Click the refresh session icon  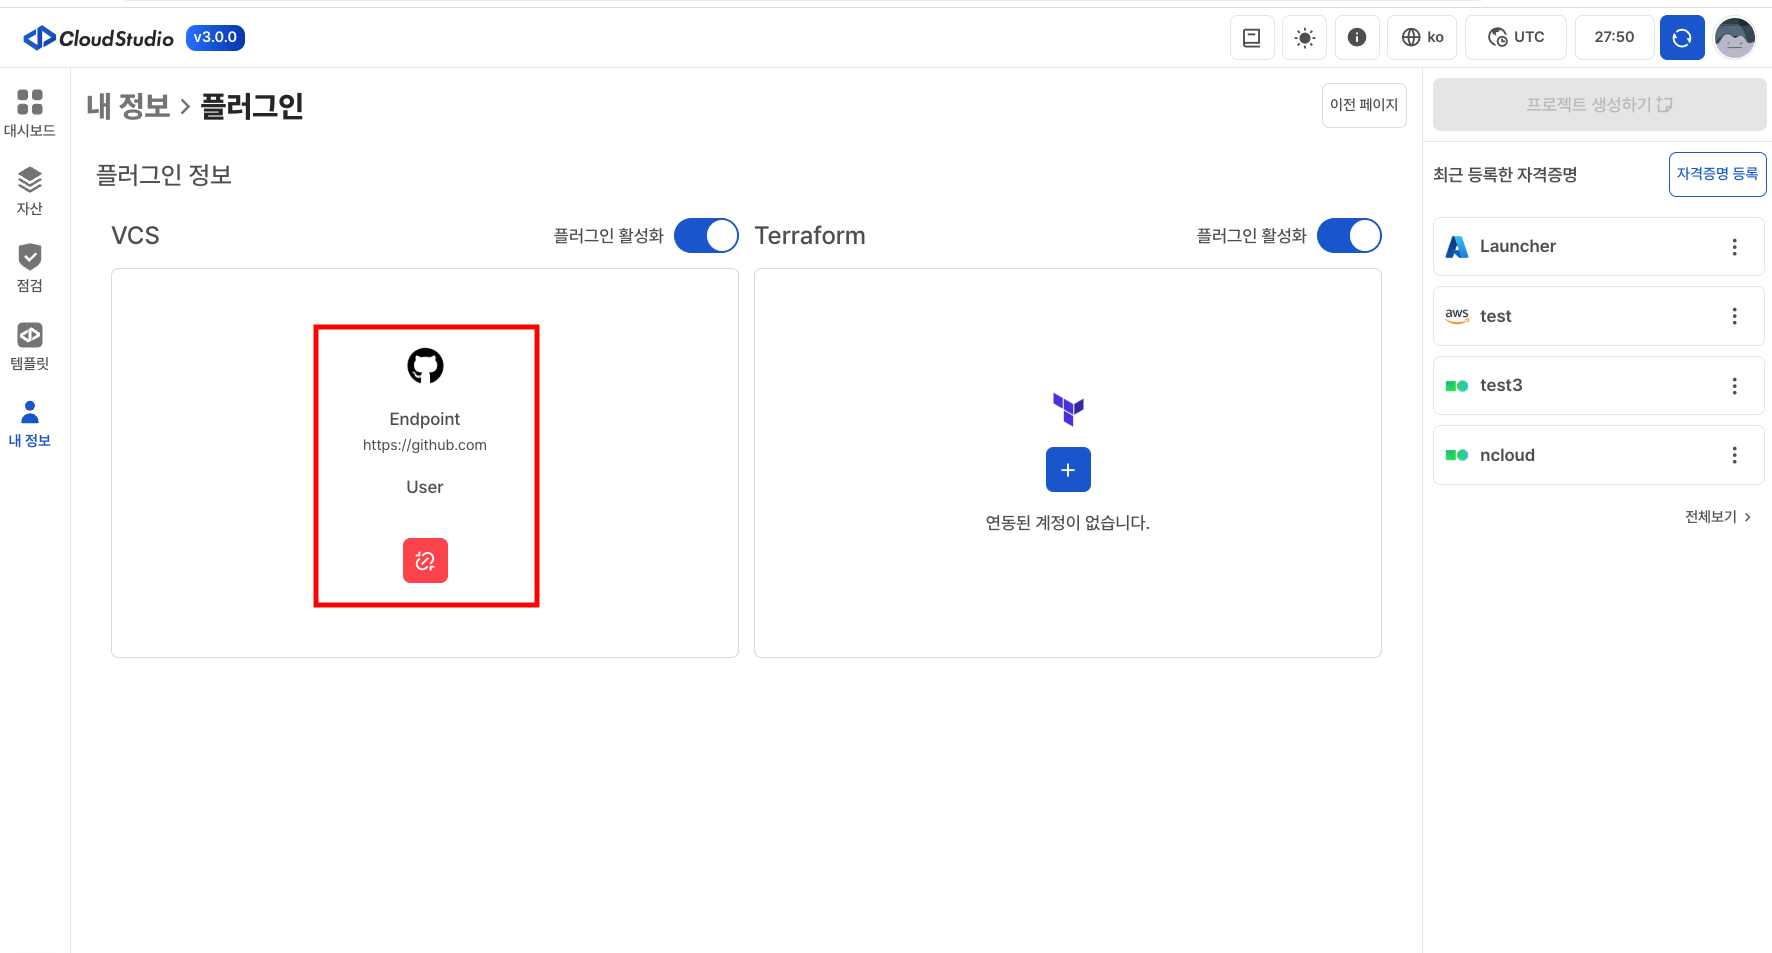(x=1682, y=38)
